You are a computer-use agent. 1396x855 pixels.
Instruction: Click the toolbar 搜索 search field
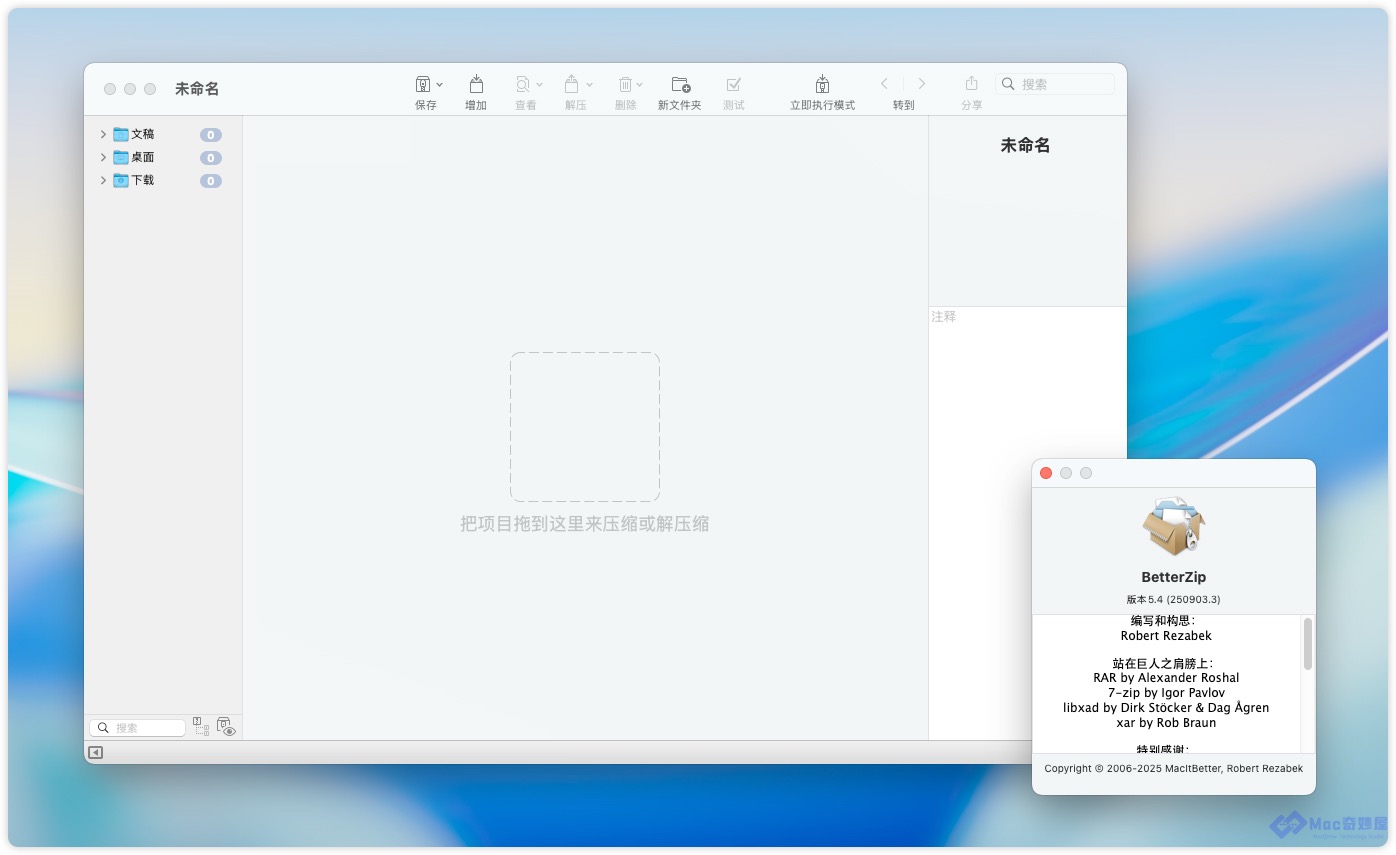coord(1055,84)
